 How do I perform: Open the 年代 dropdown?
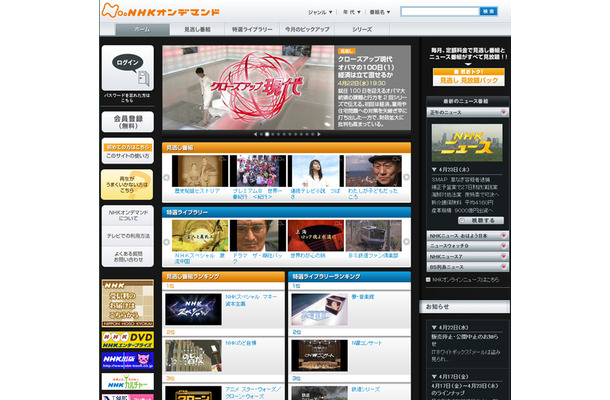click(x=352, y=12)
